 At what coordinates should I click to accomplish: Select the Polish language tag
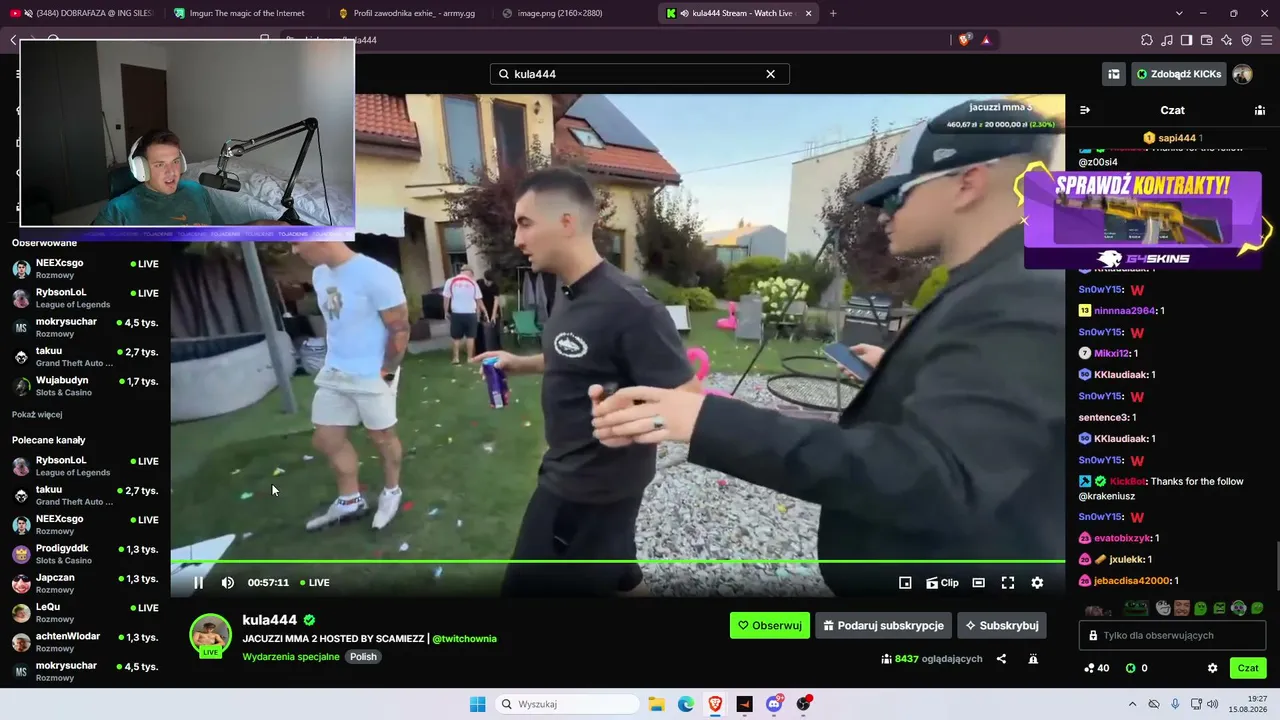(x=363, y=657)
